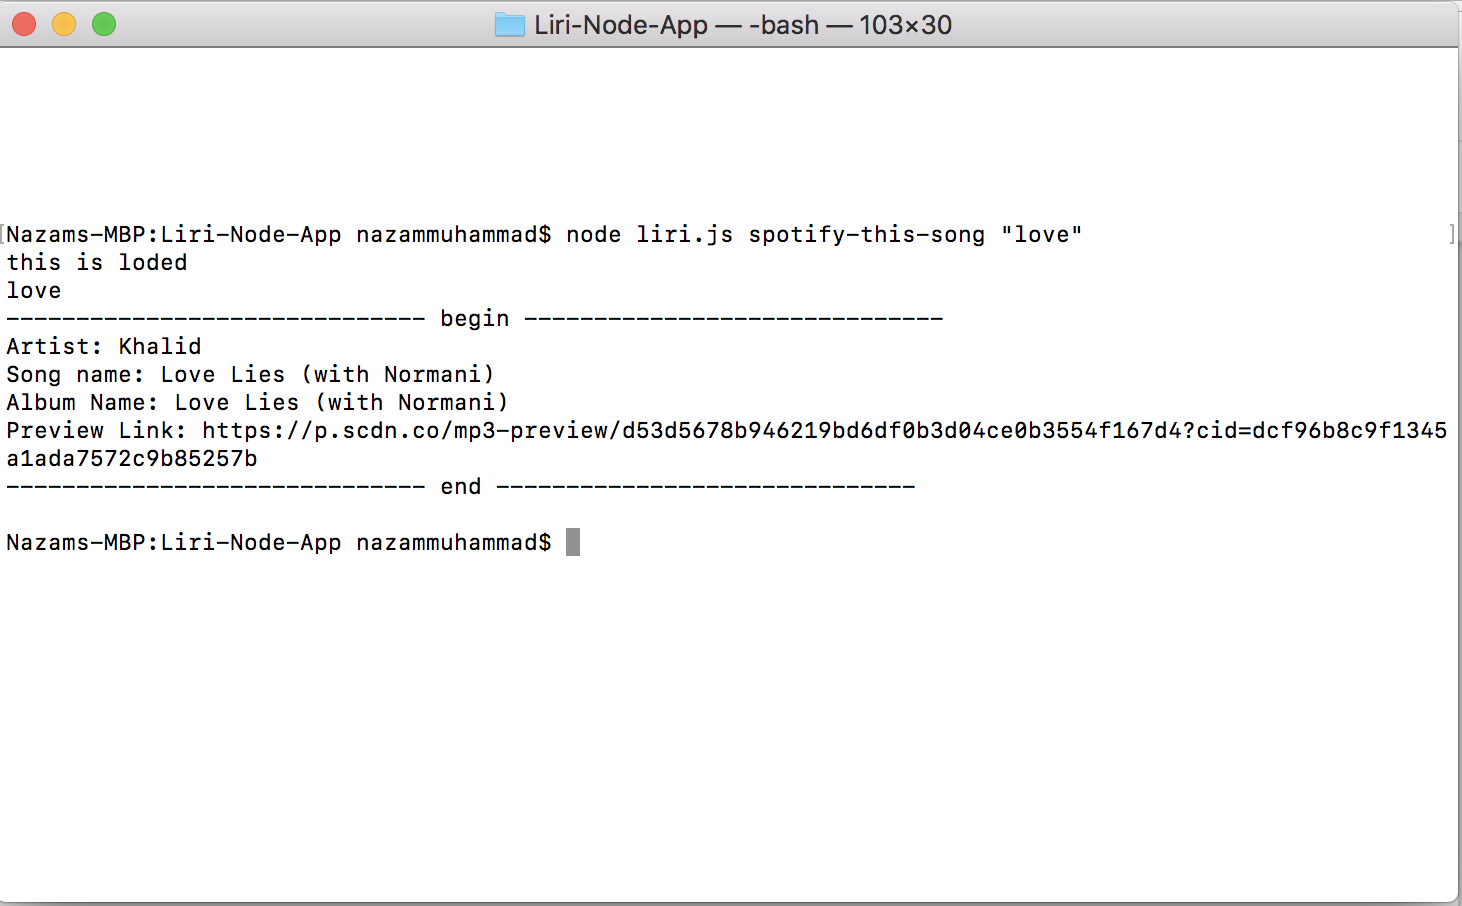Click the p.scdn.co mp3-preview link
Screen dimensions: 1462x906
tap(825, 431)
